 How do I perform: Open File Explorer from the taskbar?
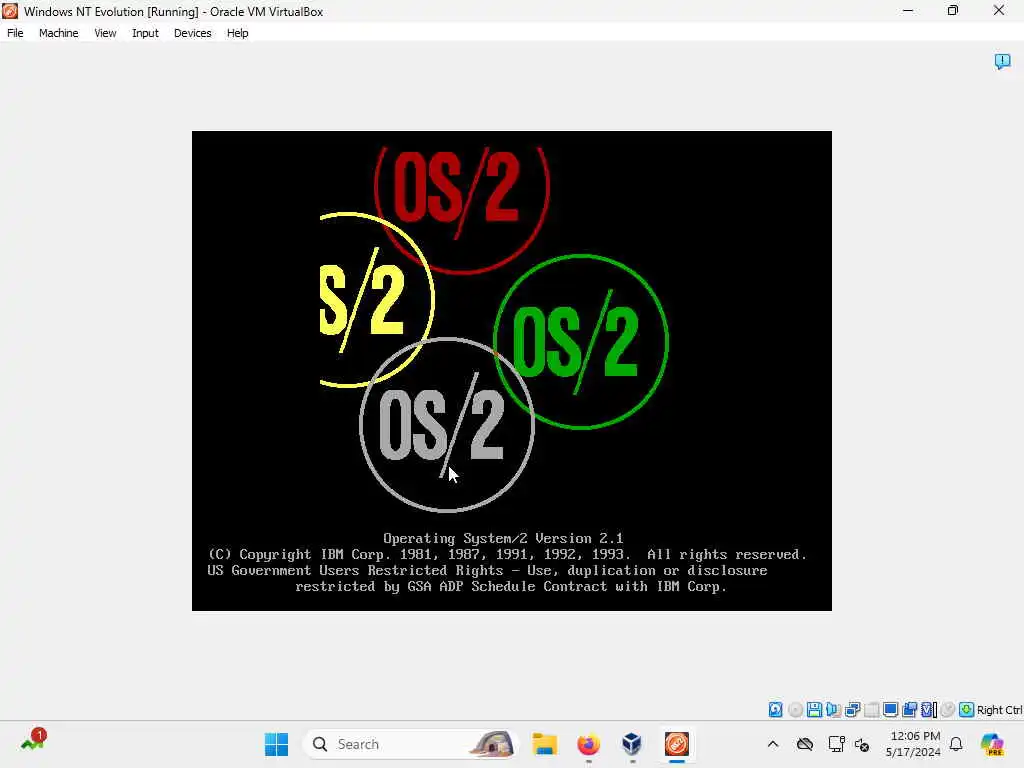(544, 744)
